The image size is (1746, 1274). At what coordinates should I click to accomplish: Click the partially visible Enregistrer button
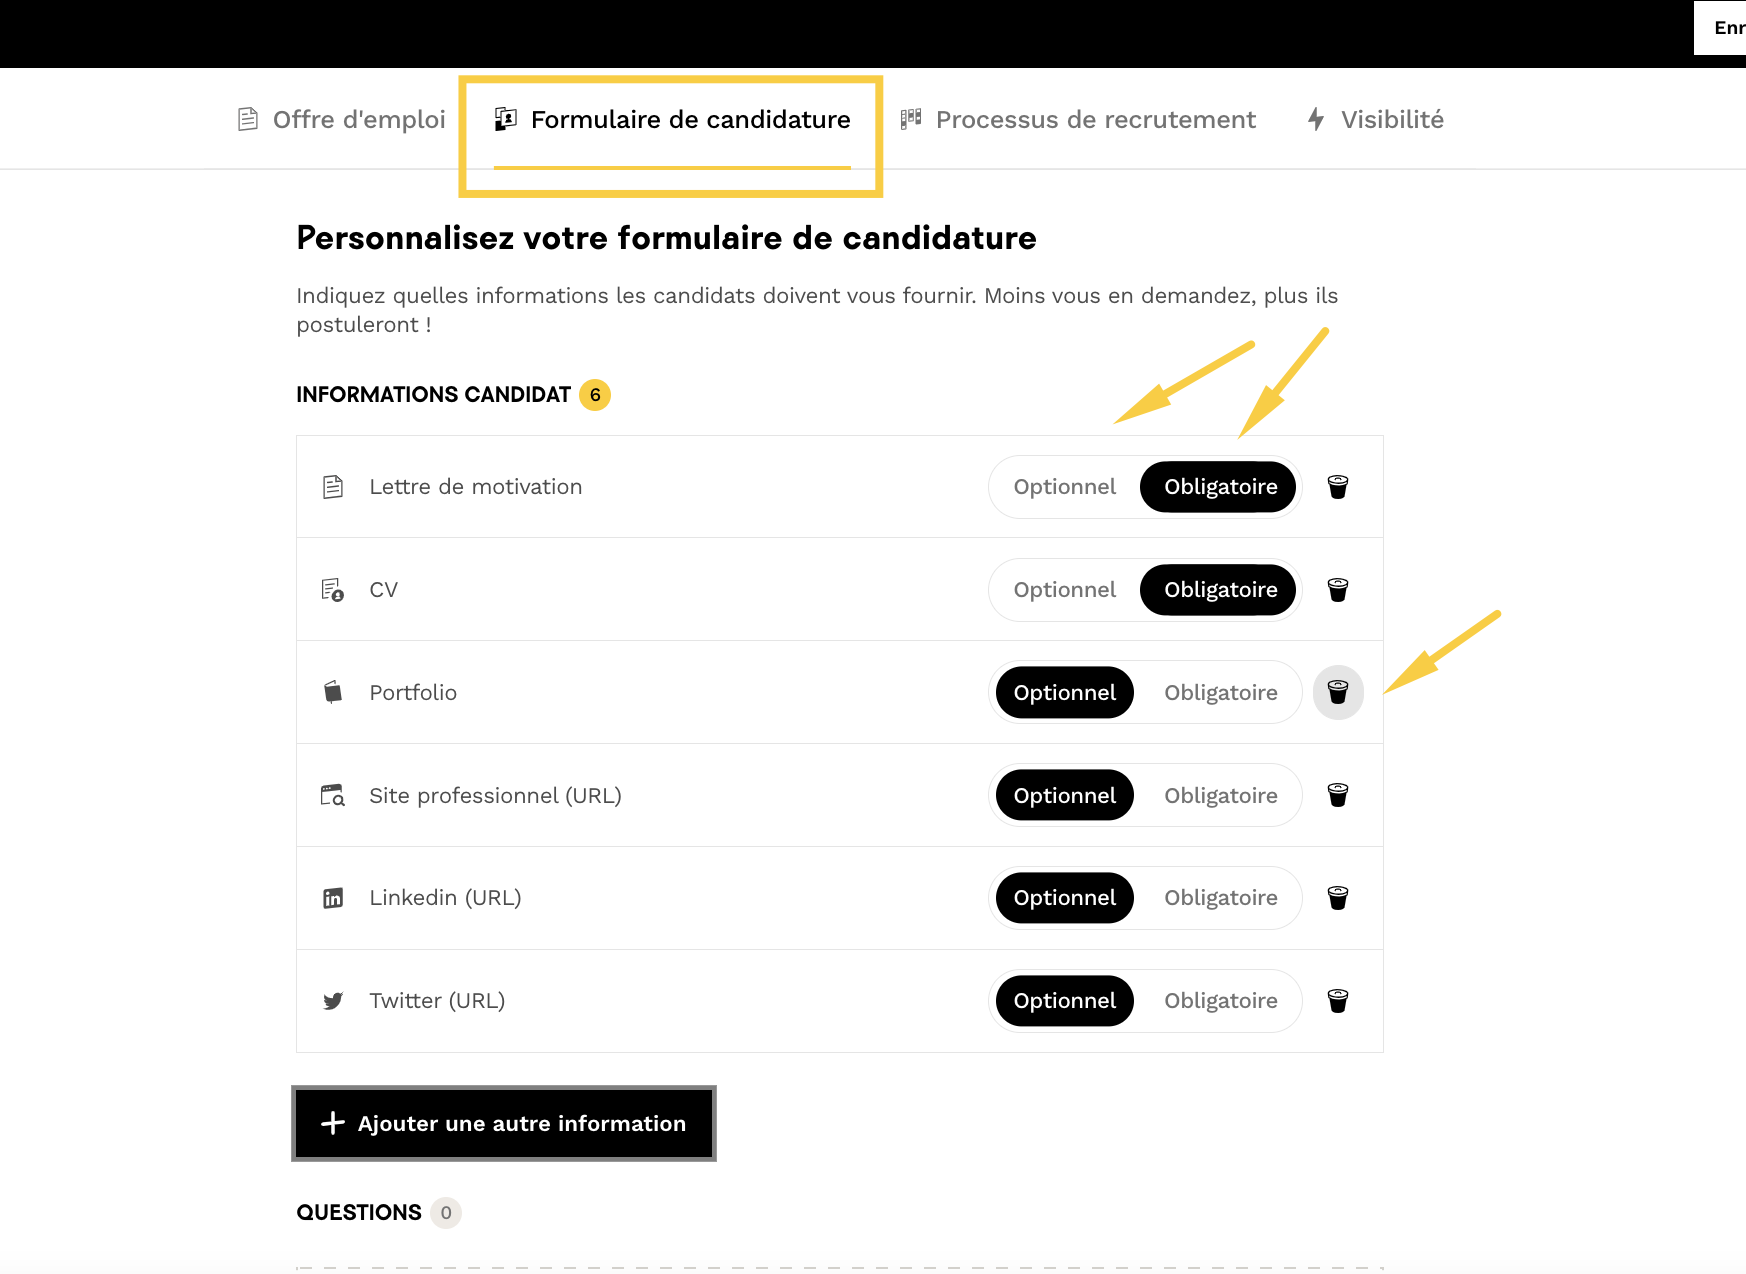(x=1726, y=28)
